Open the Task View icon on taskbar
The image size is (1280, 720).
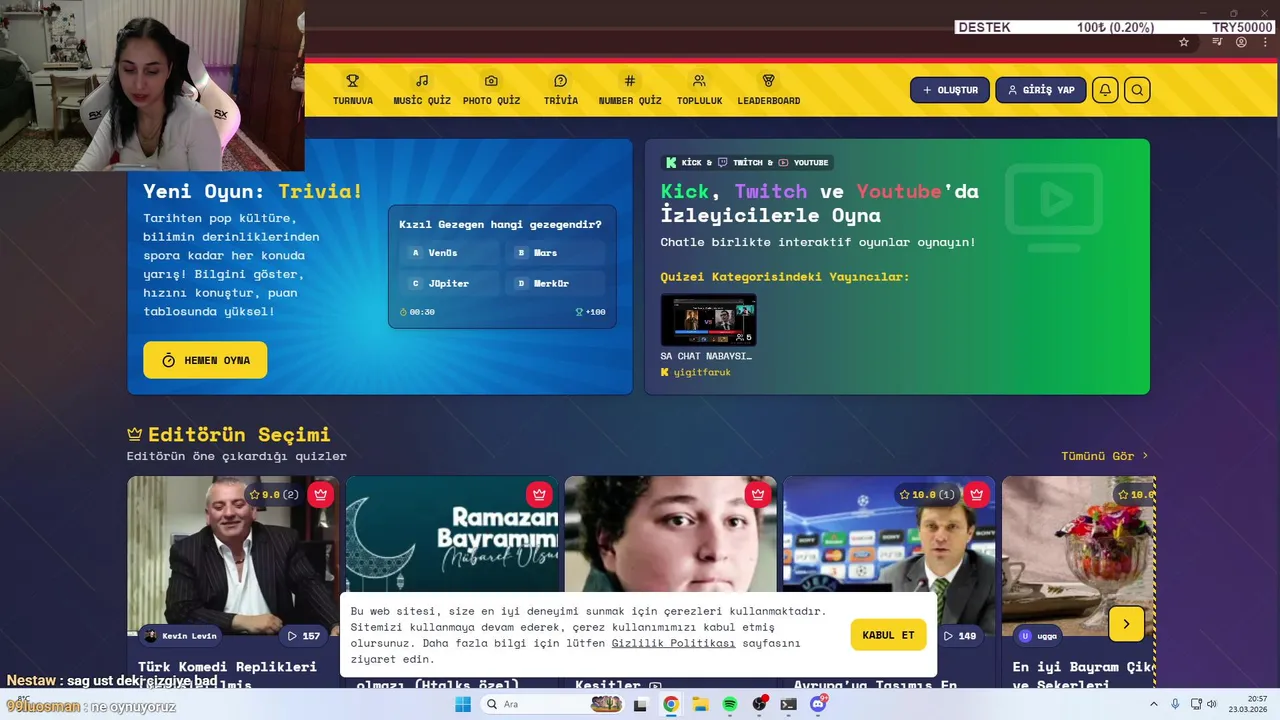(640, 704)
